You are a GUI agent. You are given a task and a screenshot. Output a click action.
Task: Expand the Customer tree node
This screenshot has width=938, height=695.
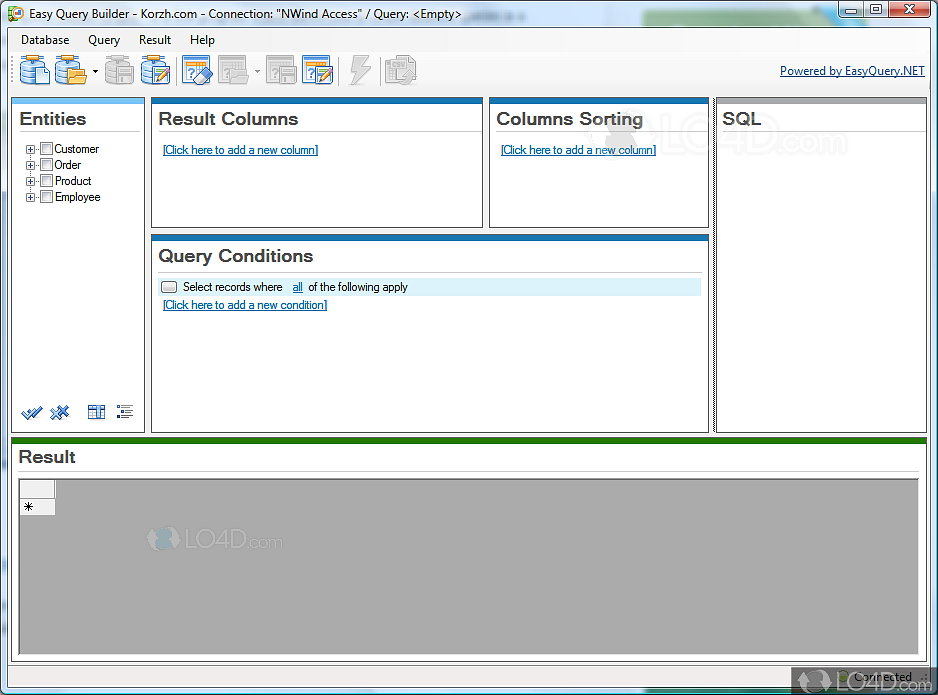[31, 149]
